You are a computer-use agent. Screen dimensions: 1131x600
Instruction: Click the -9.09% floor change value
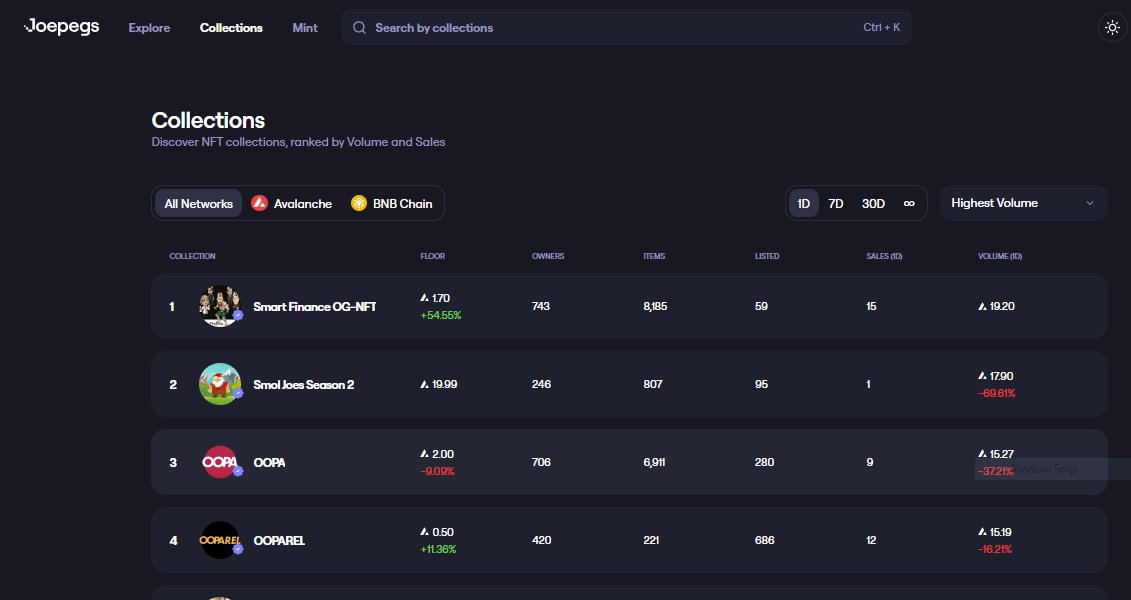(x=437, y=471)
